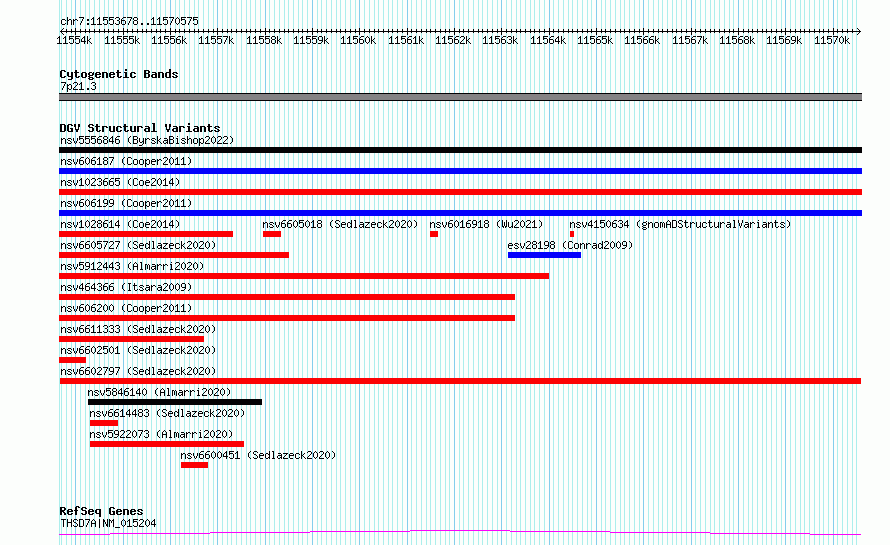Screen dimensions: 890x545
Task: Click the Cytogenetic Bands track title
Action: click(119, 74)
